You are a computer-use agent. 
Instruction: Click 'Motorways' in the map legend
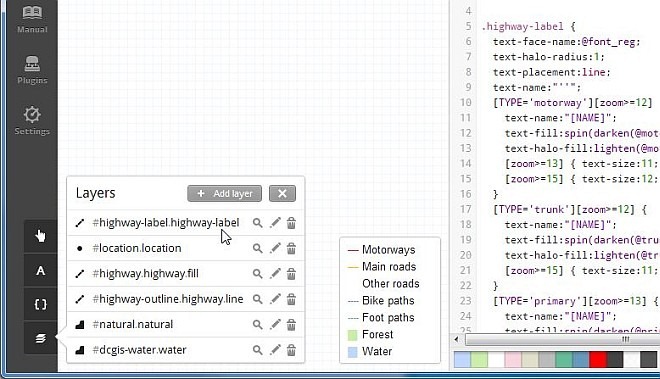(x=389, y=250)
